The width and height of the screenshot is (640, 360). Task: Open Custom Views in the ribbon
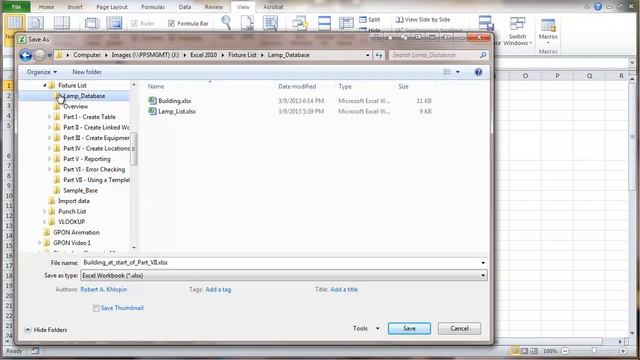92,23
